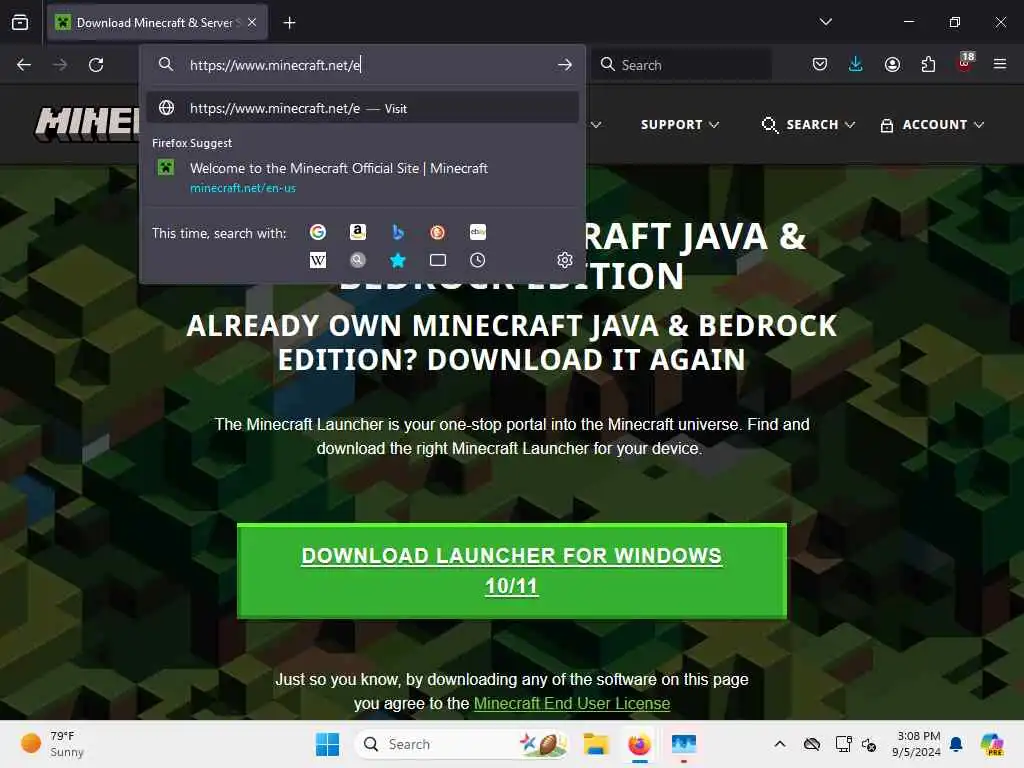Open the Extensions puzzle-piece menu
This screenshot has width=1024, height=768.
coord(928,64)
